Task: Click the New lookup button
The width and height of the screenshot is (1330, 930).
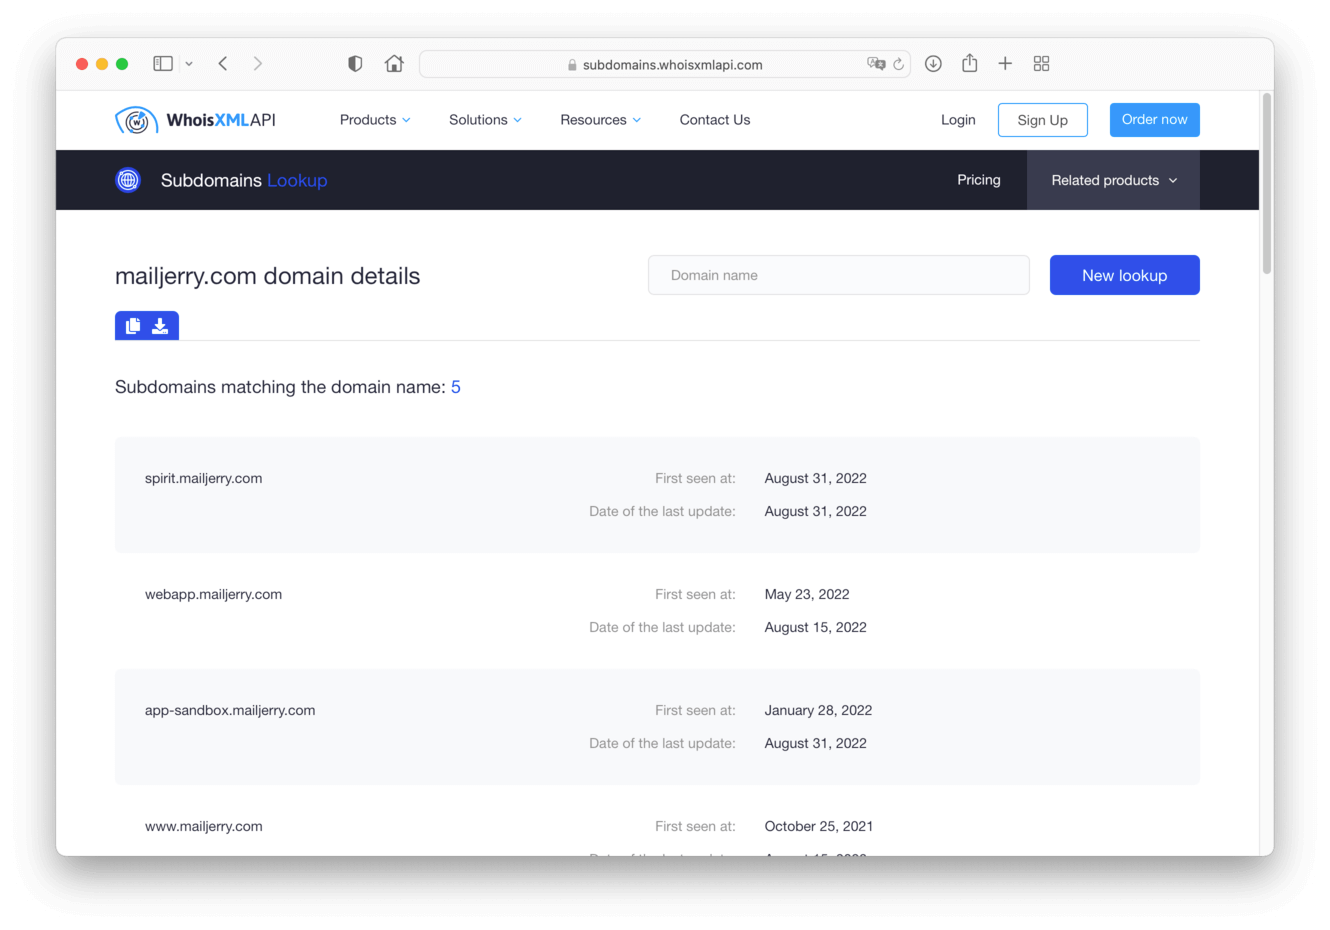Action: point(1125,275)
